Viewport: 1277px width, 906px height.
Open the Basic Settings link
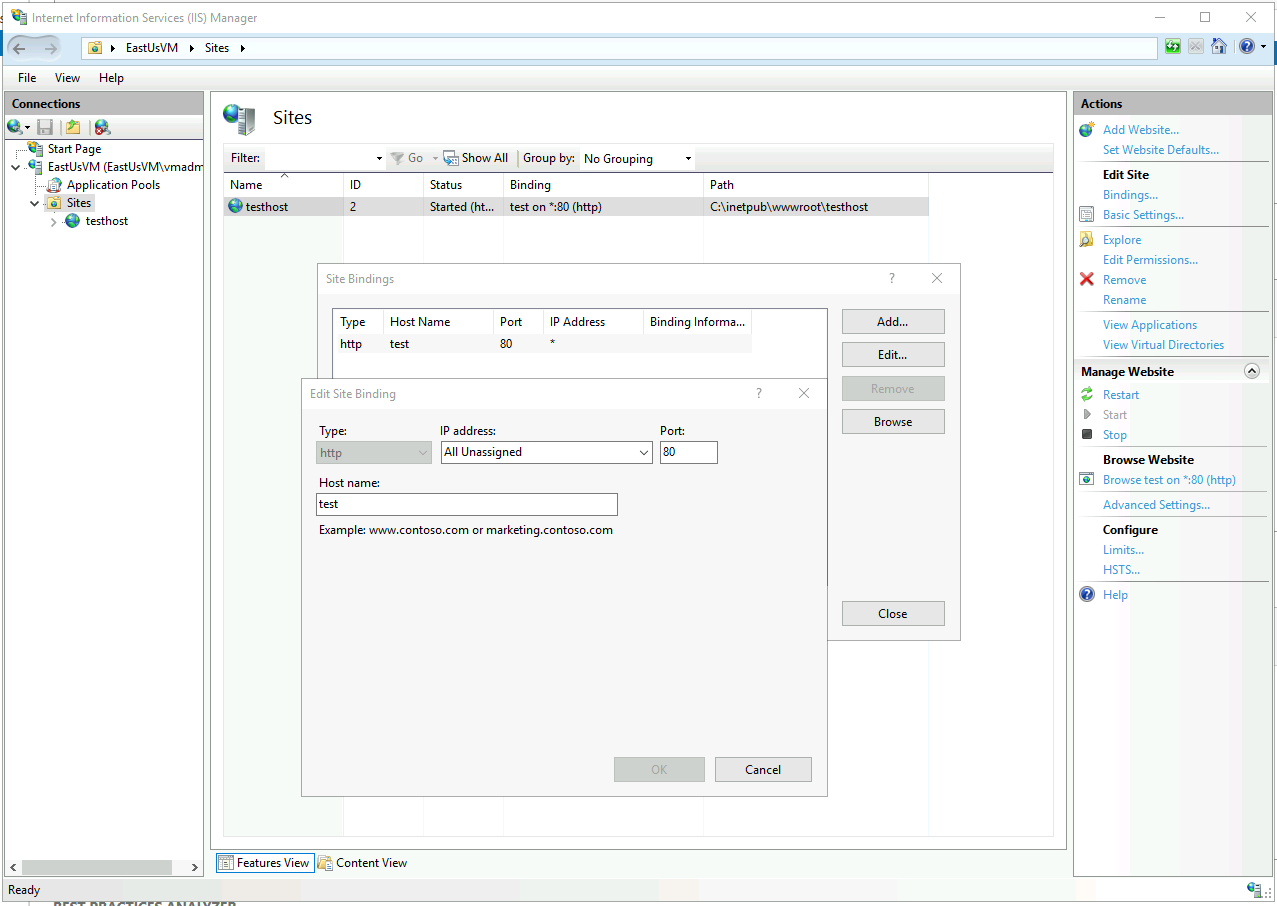pos(1143,215)
